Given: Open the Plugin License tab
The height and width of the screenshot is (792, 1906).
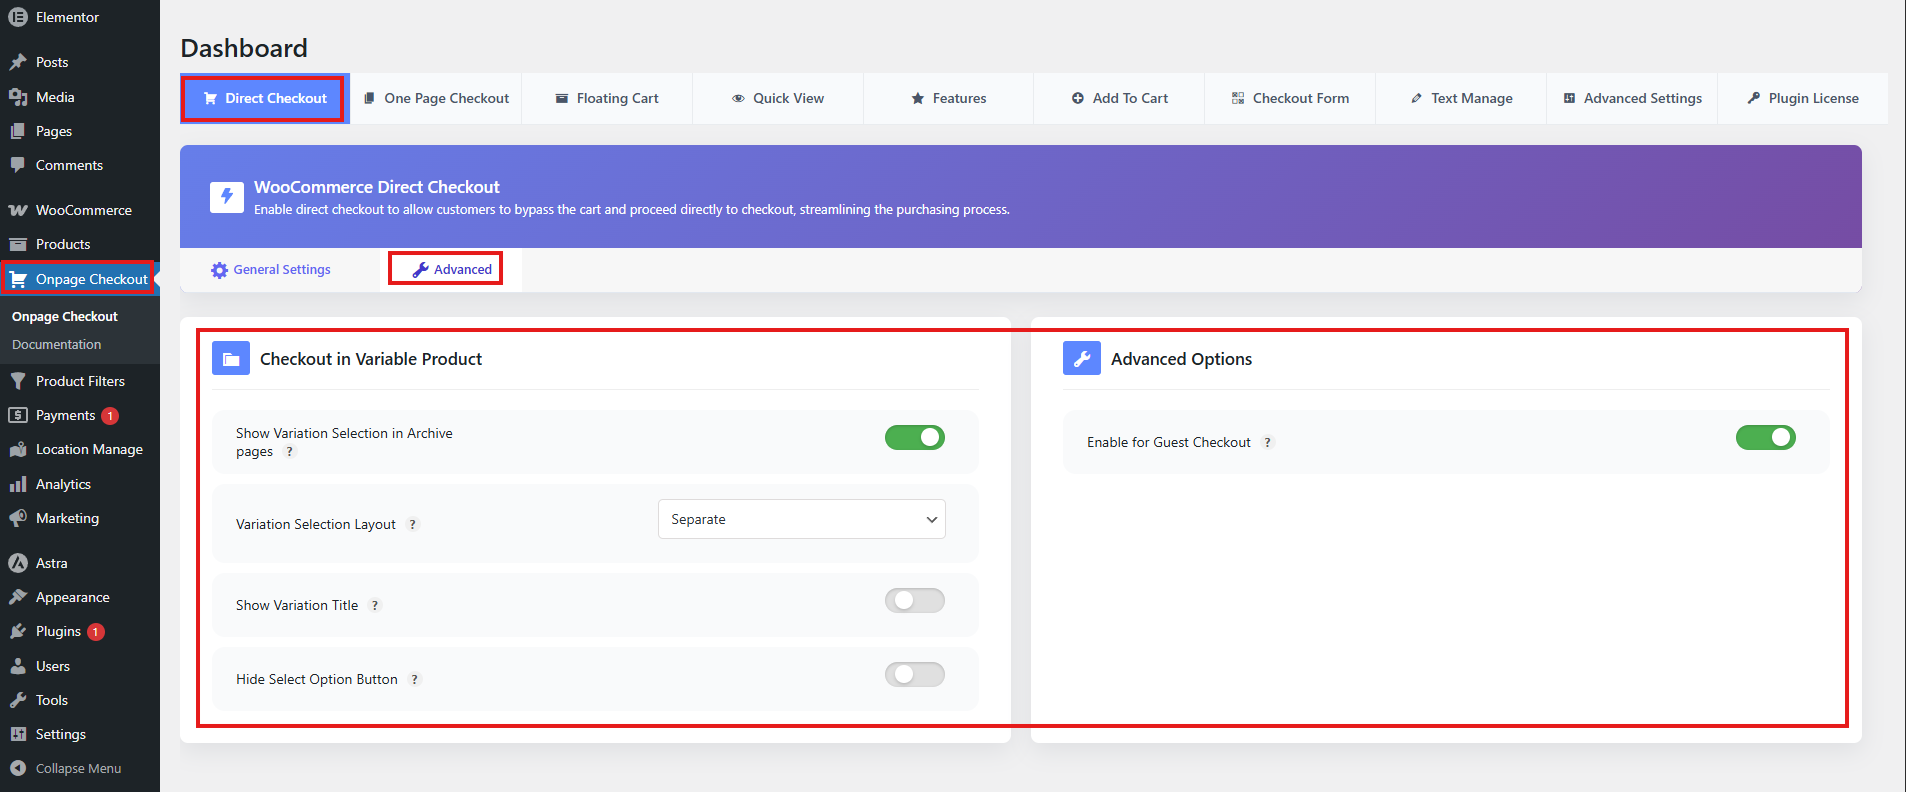Looking at the screenshot, I should [1803, 98].
